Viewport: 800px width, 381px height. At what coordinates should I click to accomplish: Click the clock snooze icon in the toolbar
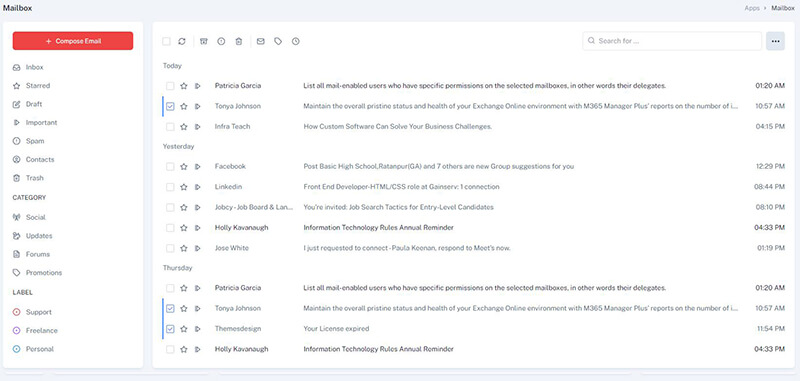pos(295,41)
